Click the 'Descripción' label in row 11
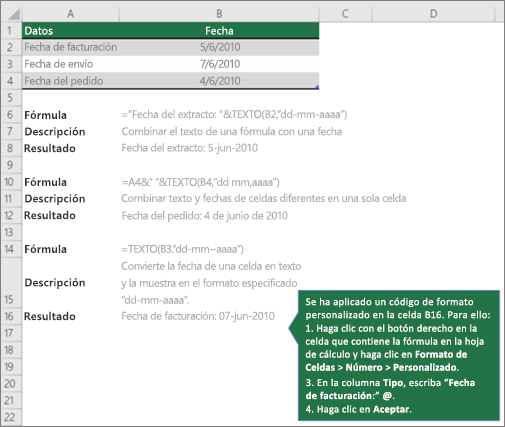This screenshot has height=427, width=505. coord(55,199)
